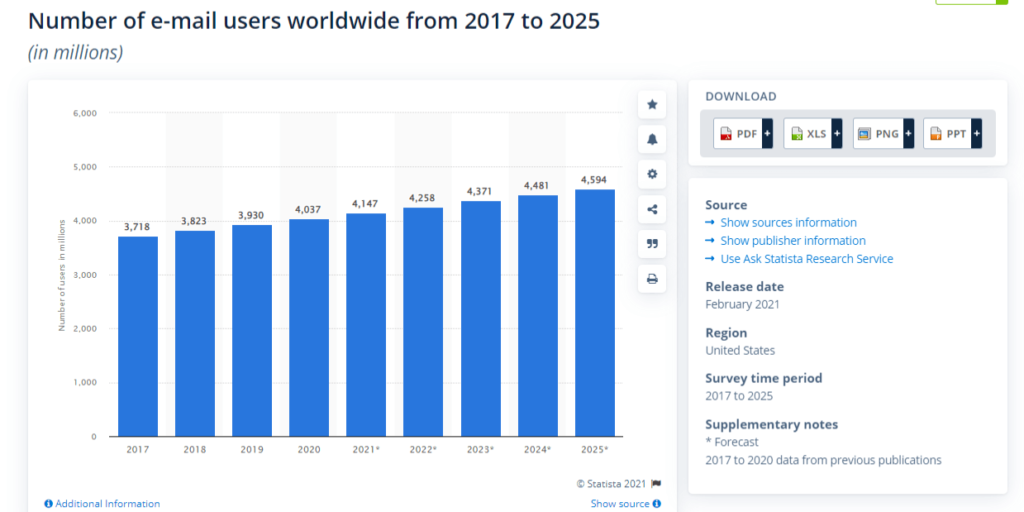Expand the PPT plus dropdown
The width and height of the screenshot is (1024, 512).
(977, 134)
